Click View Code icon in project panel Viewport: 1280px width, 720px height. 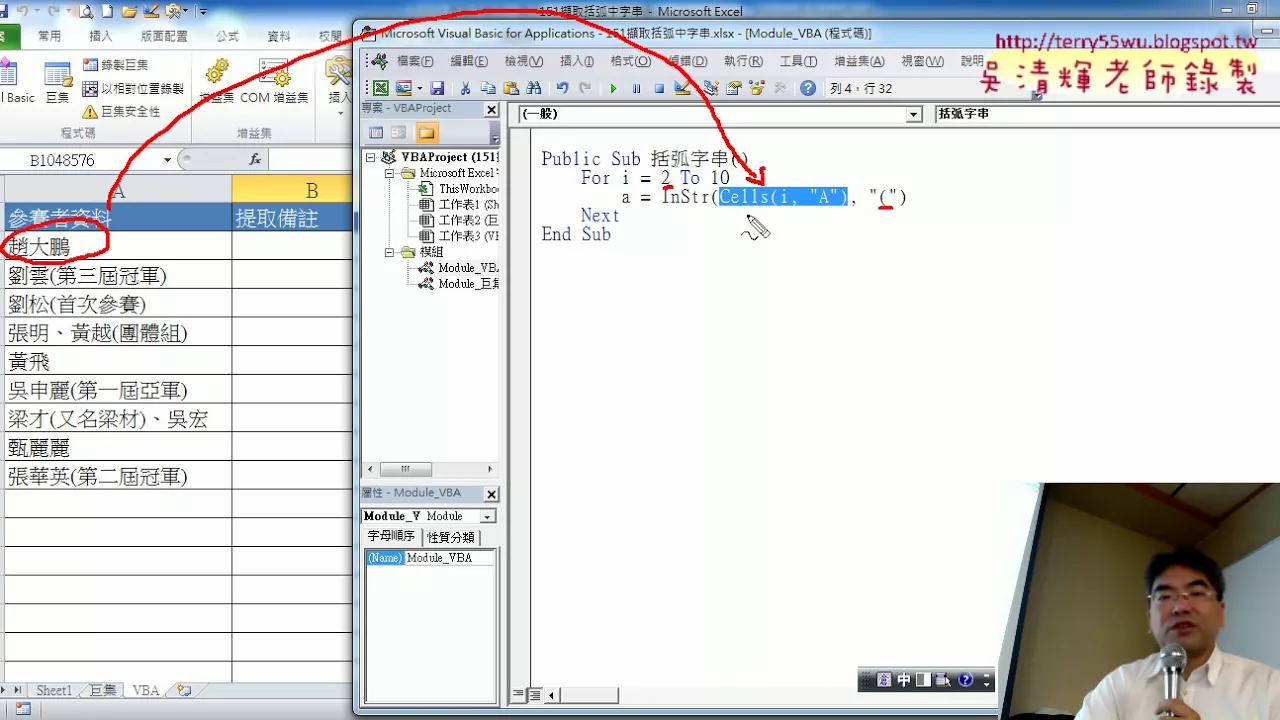tap(376, 132)
